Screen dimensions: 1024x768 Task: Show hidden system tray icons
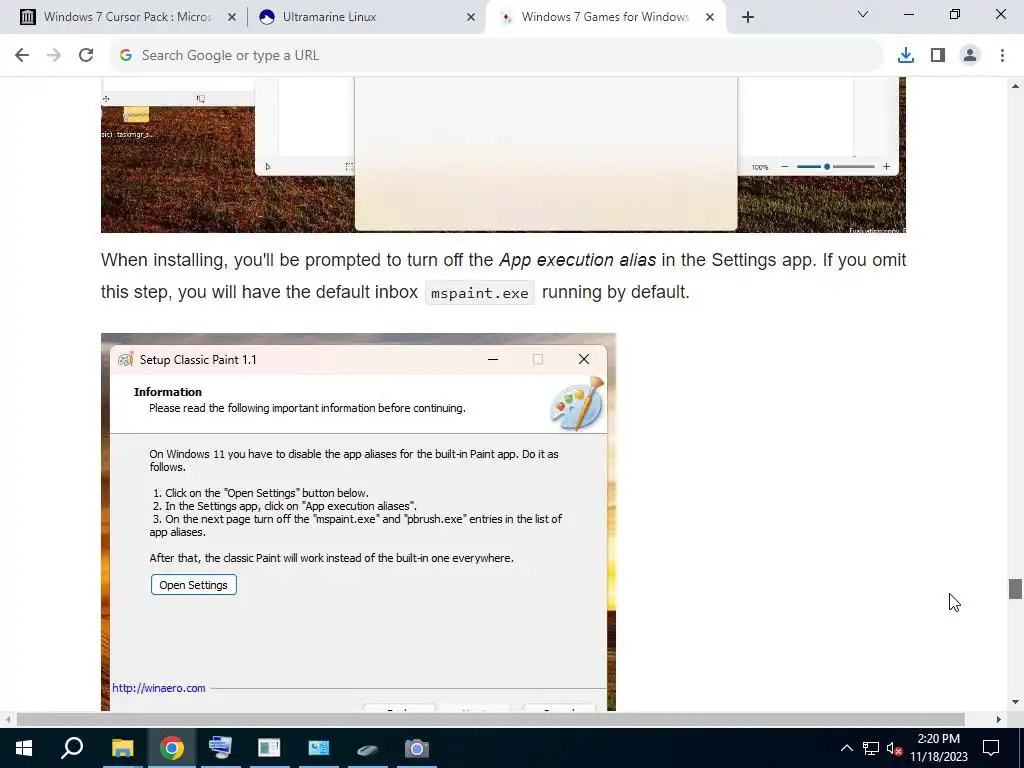(x=846, y=748)
